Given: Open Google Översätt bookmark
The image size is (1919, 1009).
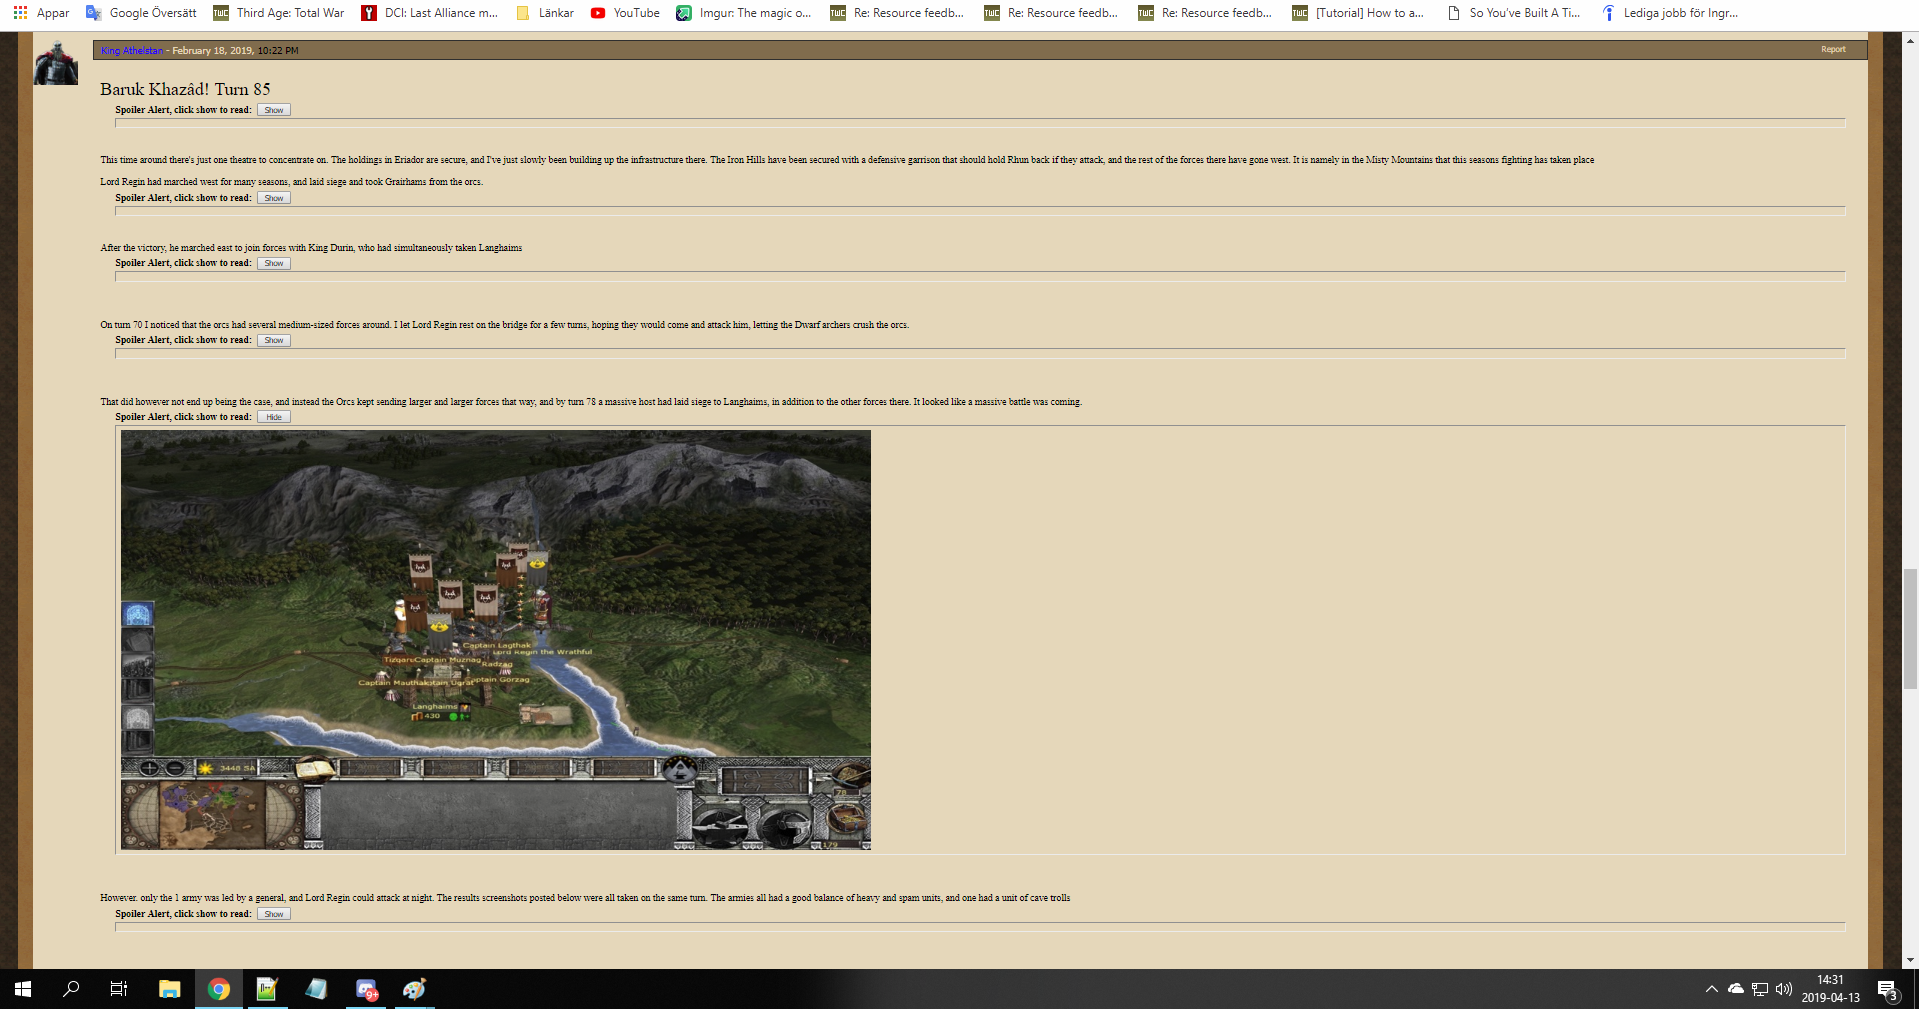Looking at the screenshot, I should pyautogui.click(x=141, y=13).
